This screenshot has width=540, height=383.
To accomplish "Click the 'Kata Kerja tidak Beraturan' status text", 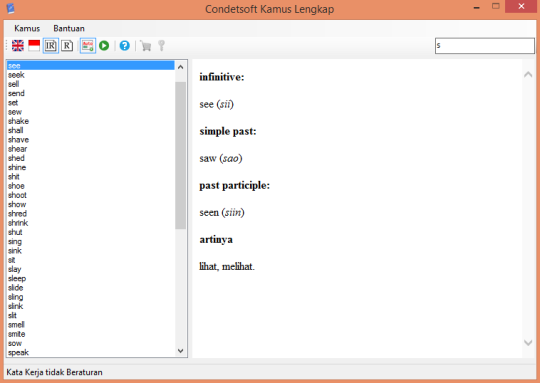I will point(54,372).
